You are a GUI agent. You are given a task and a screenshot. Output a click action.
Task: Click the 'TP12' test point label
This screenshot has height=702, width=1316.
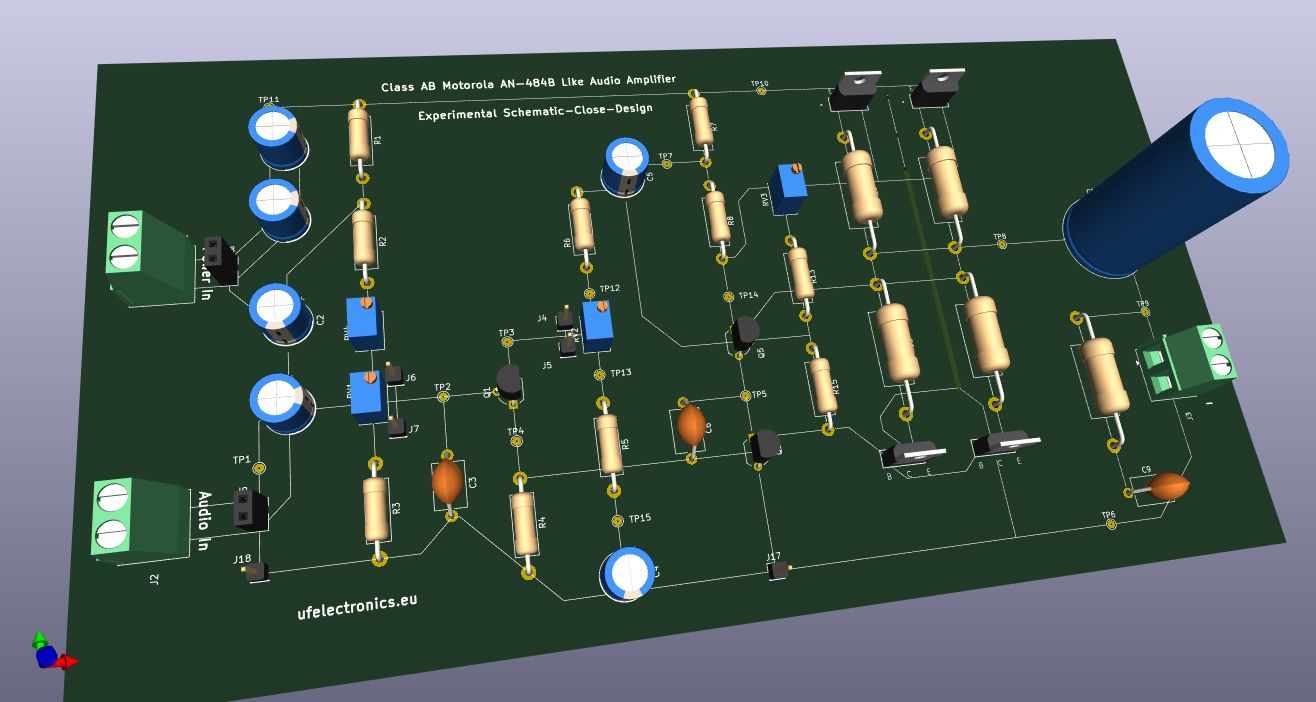[609, 288]
